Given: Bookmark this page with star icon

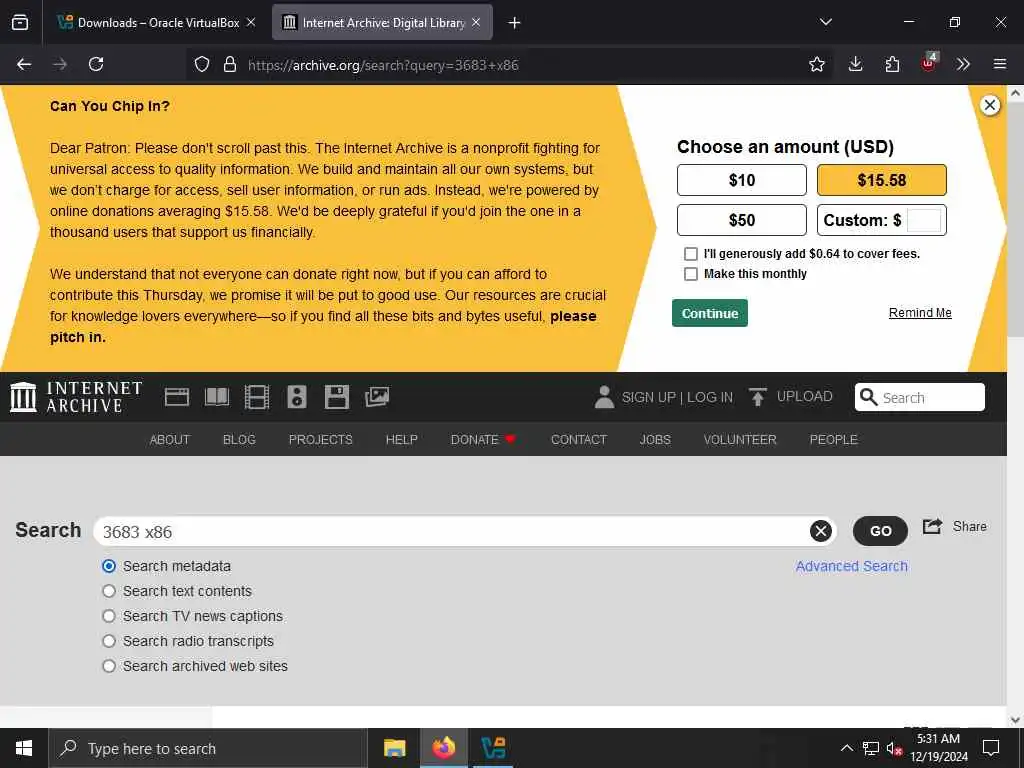Looking at the screenshot, I should click(816, 64).
